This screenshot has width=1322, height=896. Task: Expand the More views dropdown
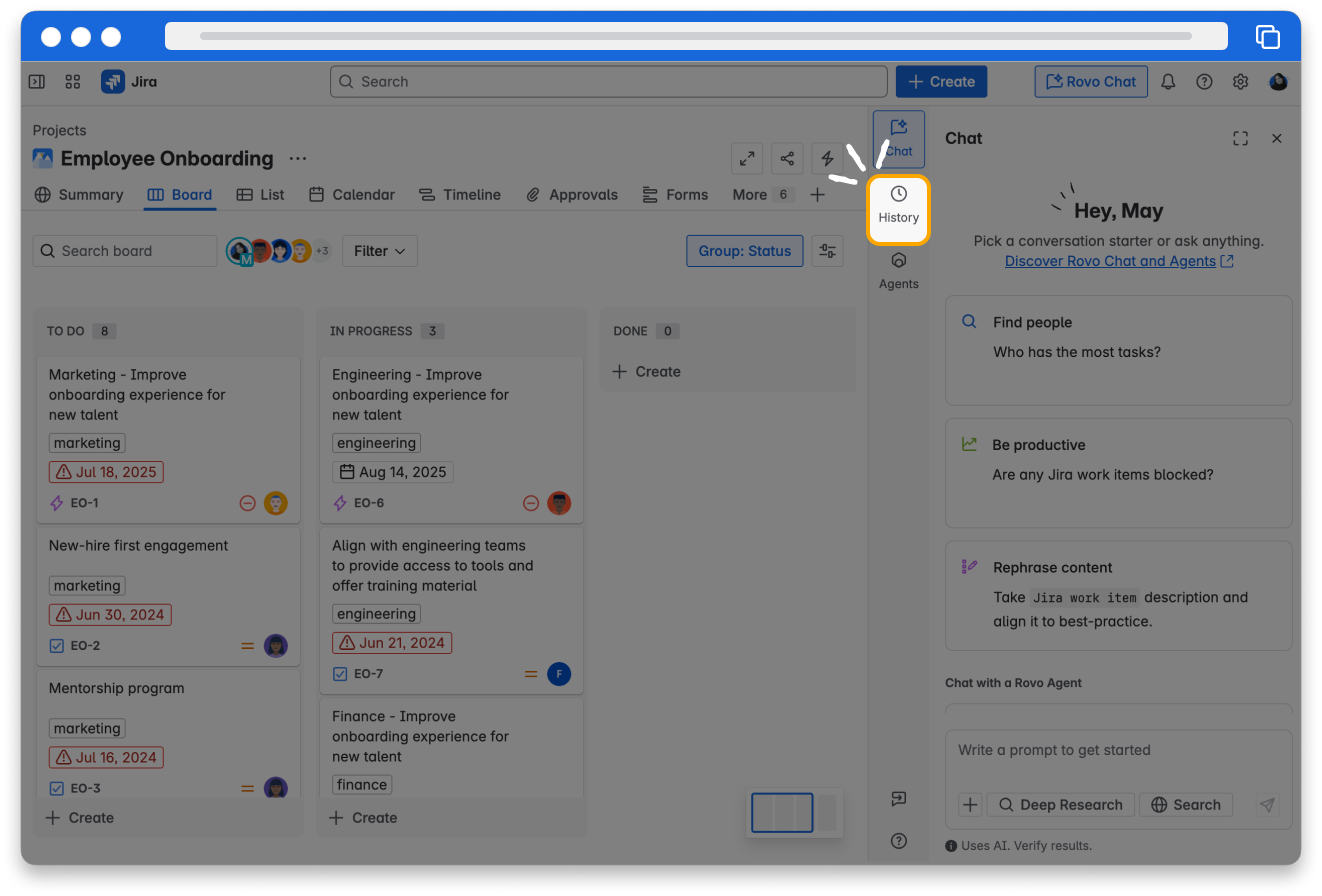(762, 195)
